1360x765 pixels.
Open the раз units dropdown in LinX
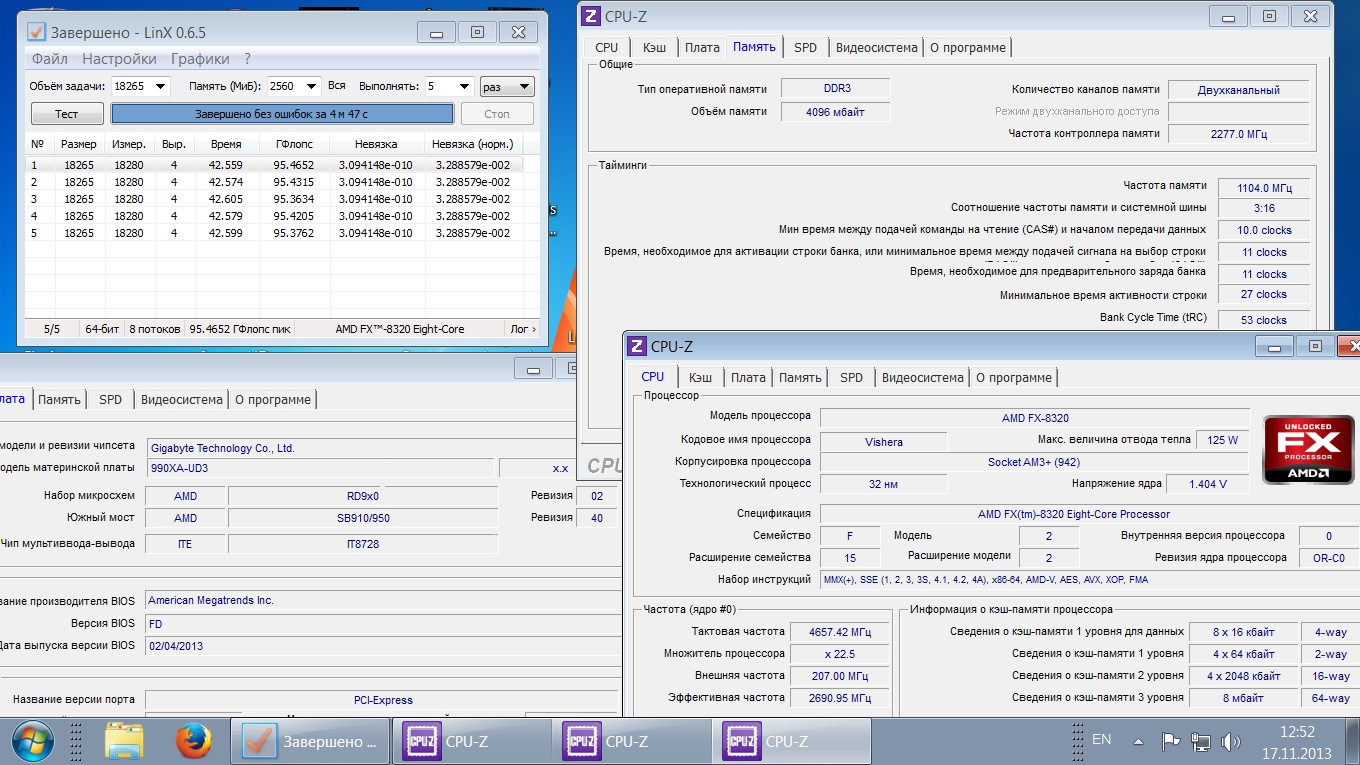pos(507,86)
